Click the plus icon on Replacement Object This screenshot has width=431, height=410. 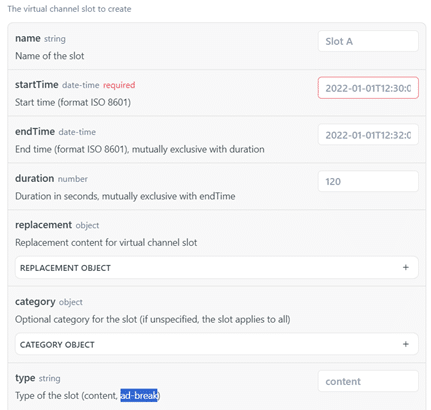[x=405, y=267]
